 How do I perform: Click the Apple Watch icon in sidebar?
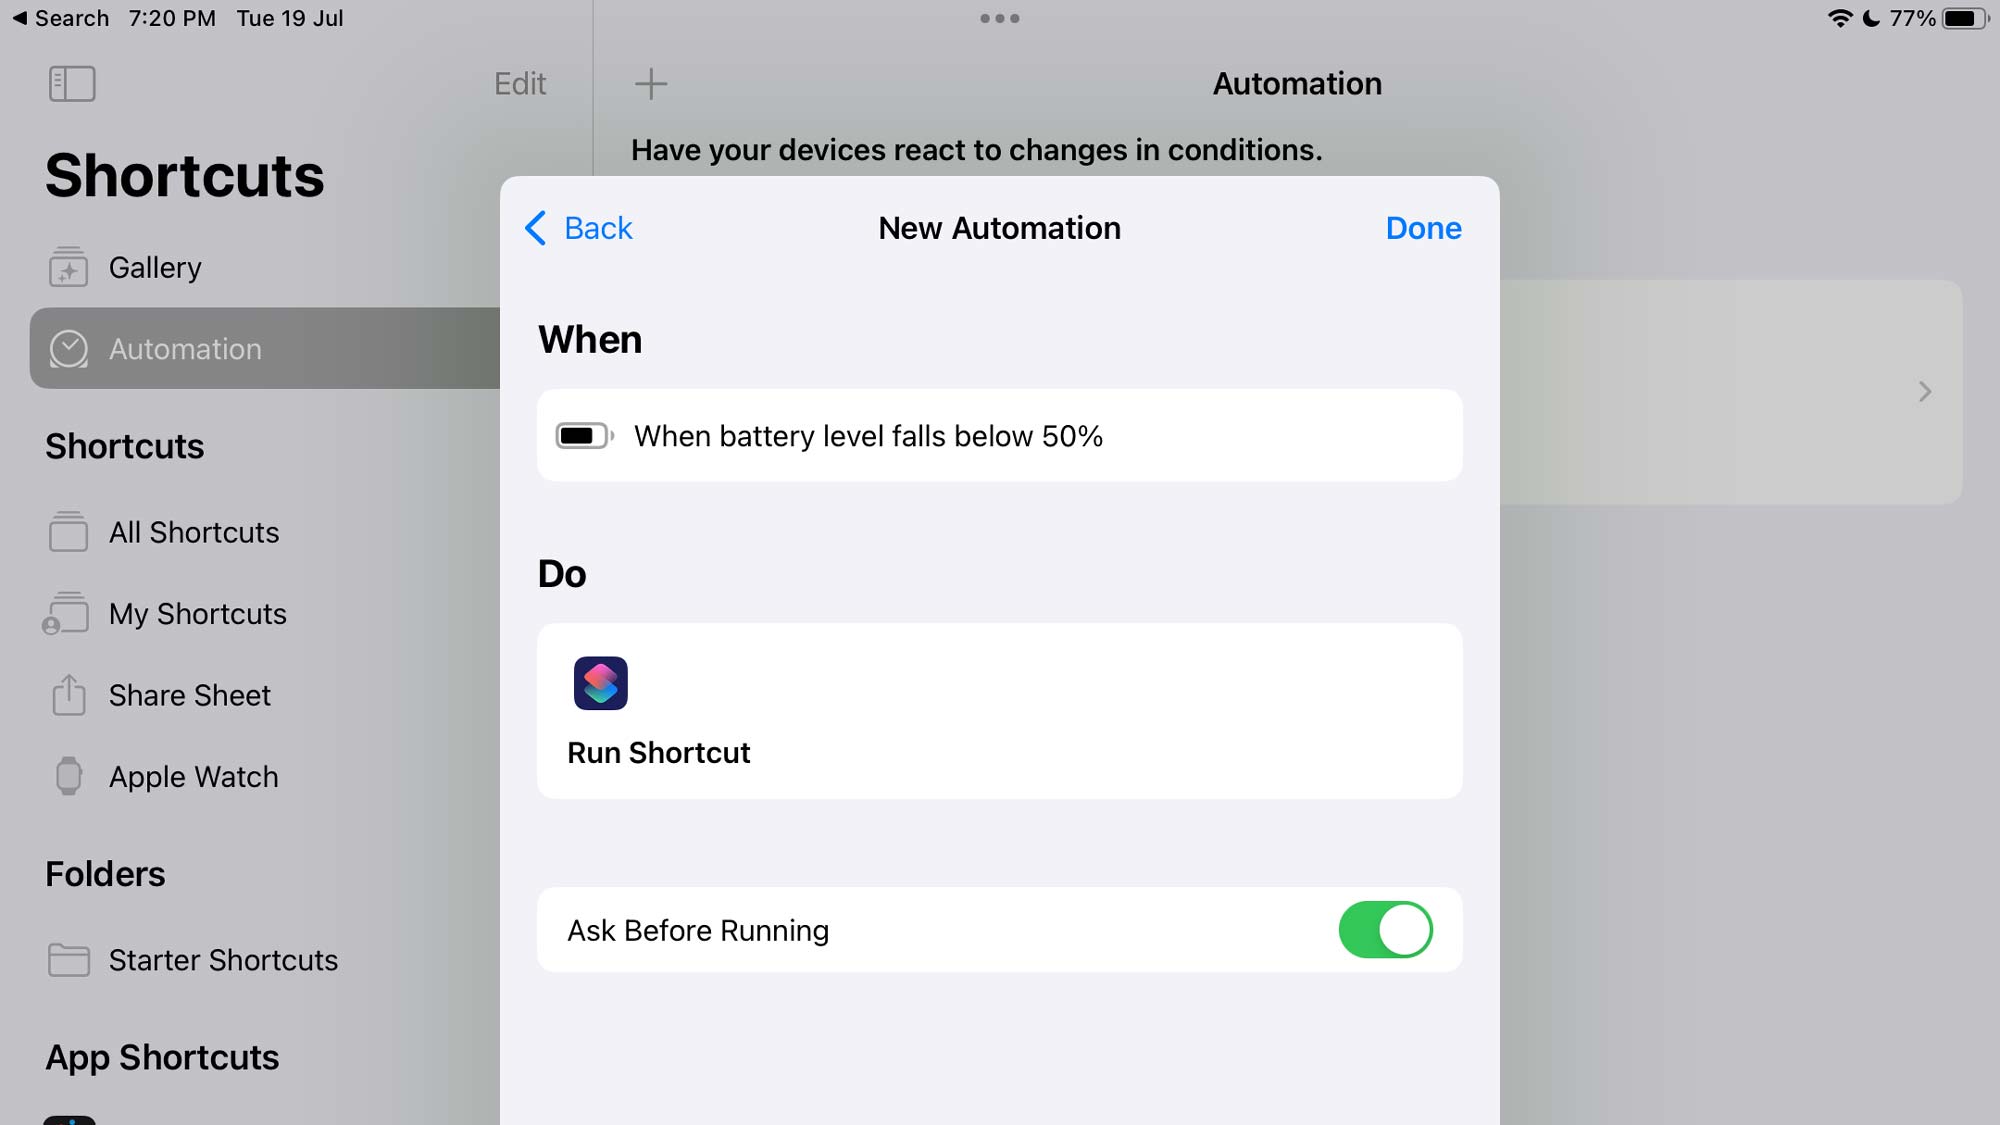click(69, 776)
